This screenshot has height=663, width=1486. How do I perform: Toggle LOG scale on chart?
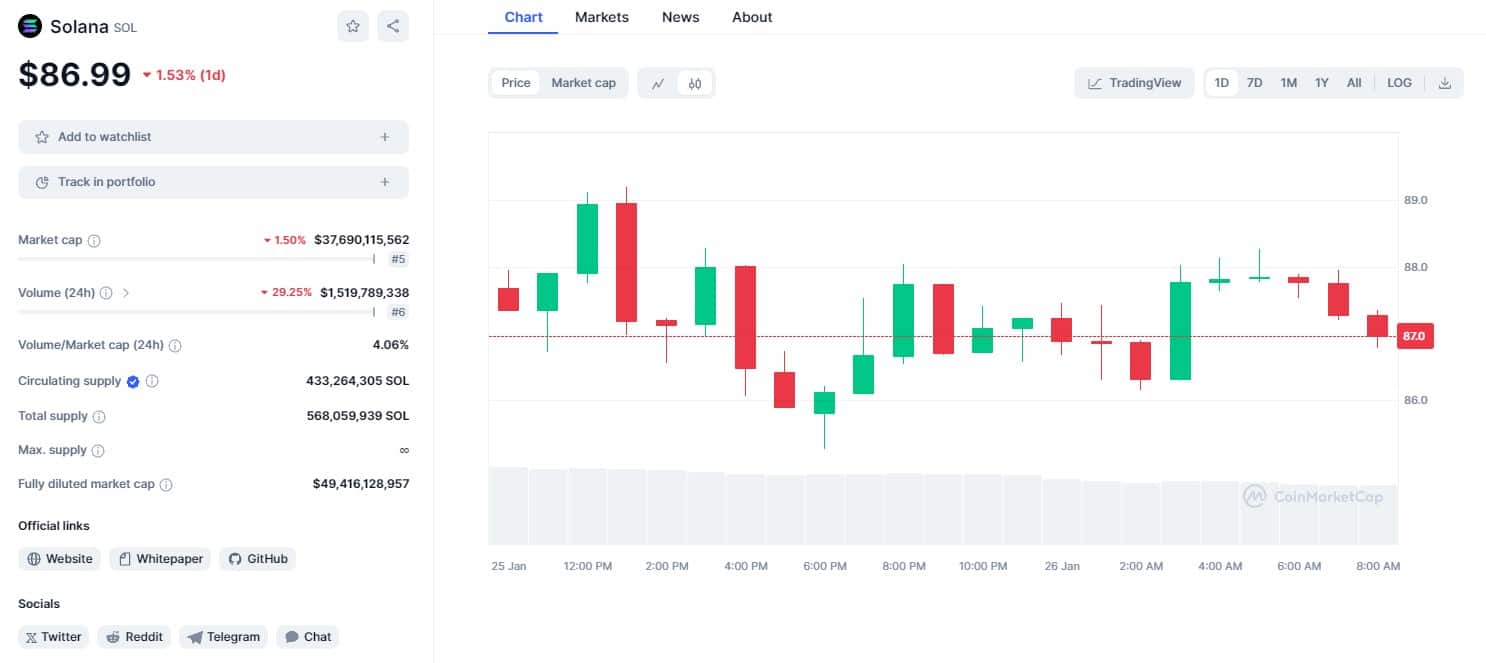coord(1399,83)
